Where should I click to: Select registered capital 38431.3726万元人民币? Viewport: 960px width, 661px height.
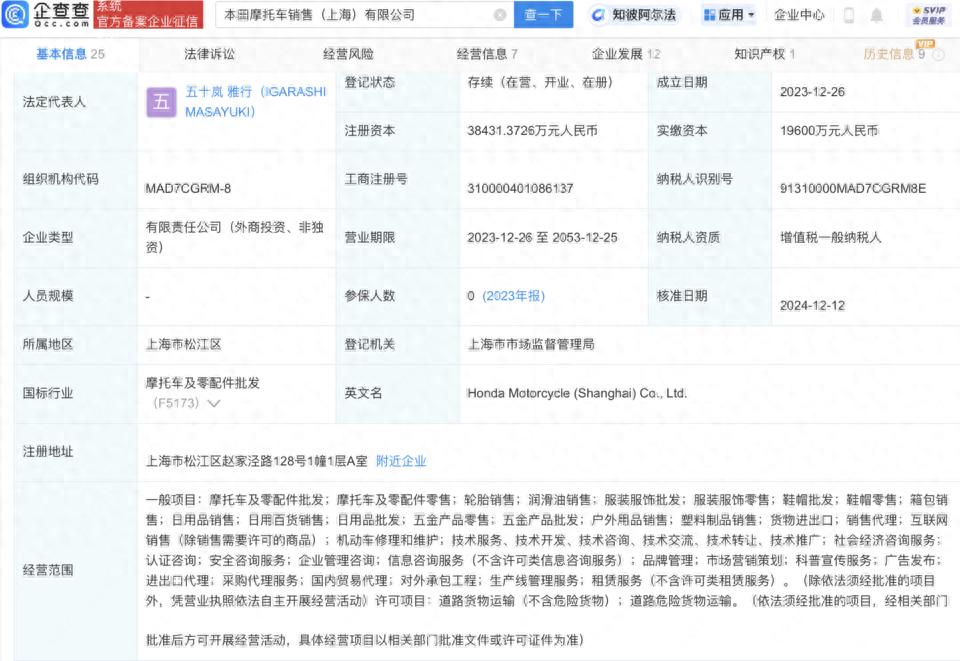pyautogui.click(x=532, y=131)
